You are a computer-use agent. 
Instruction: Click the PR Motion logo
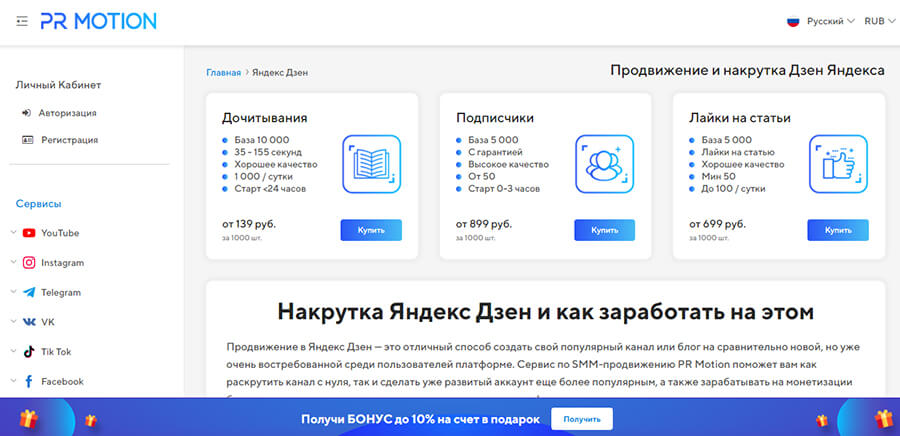click(98, 21)
